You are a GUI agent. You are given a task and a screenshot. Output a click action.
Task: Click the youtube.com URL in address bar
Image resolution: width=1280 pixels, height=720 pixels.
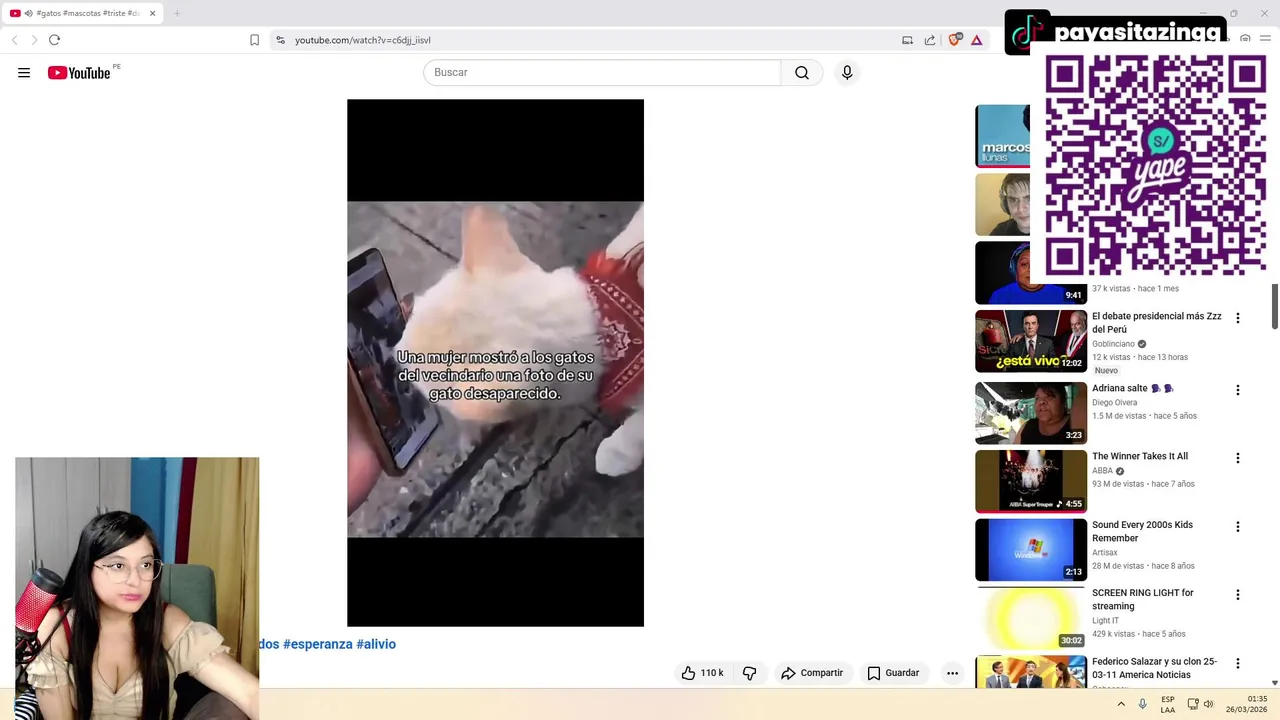[363, 40]
